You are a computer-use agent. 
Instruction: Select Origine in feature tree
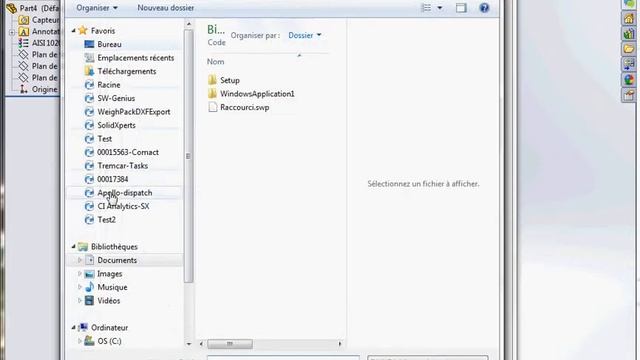(44, 89)
